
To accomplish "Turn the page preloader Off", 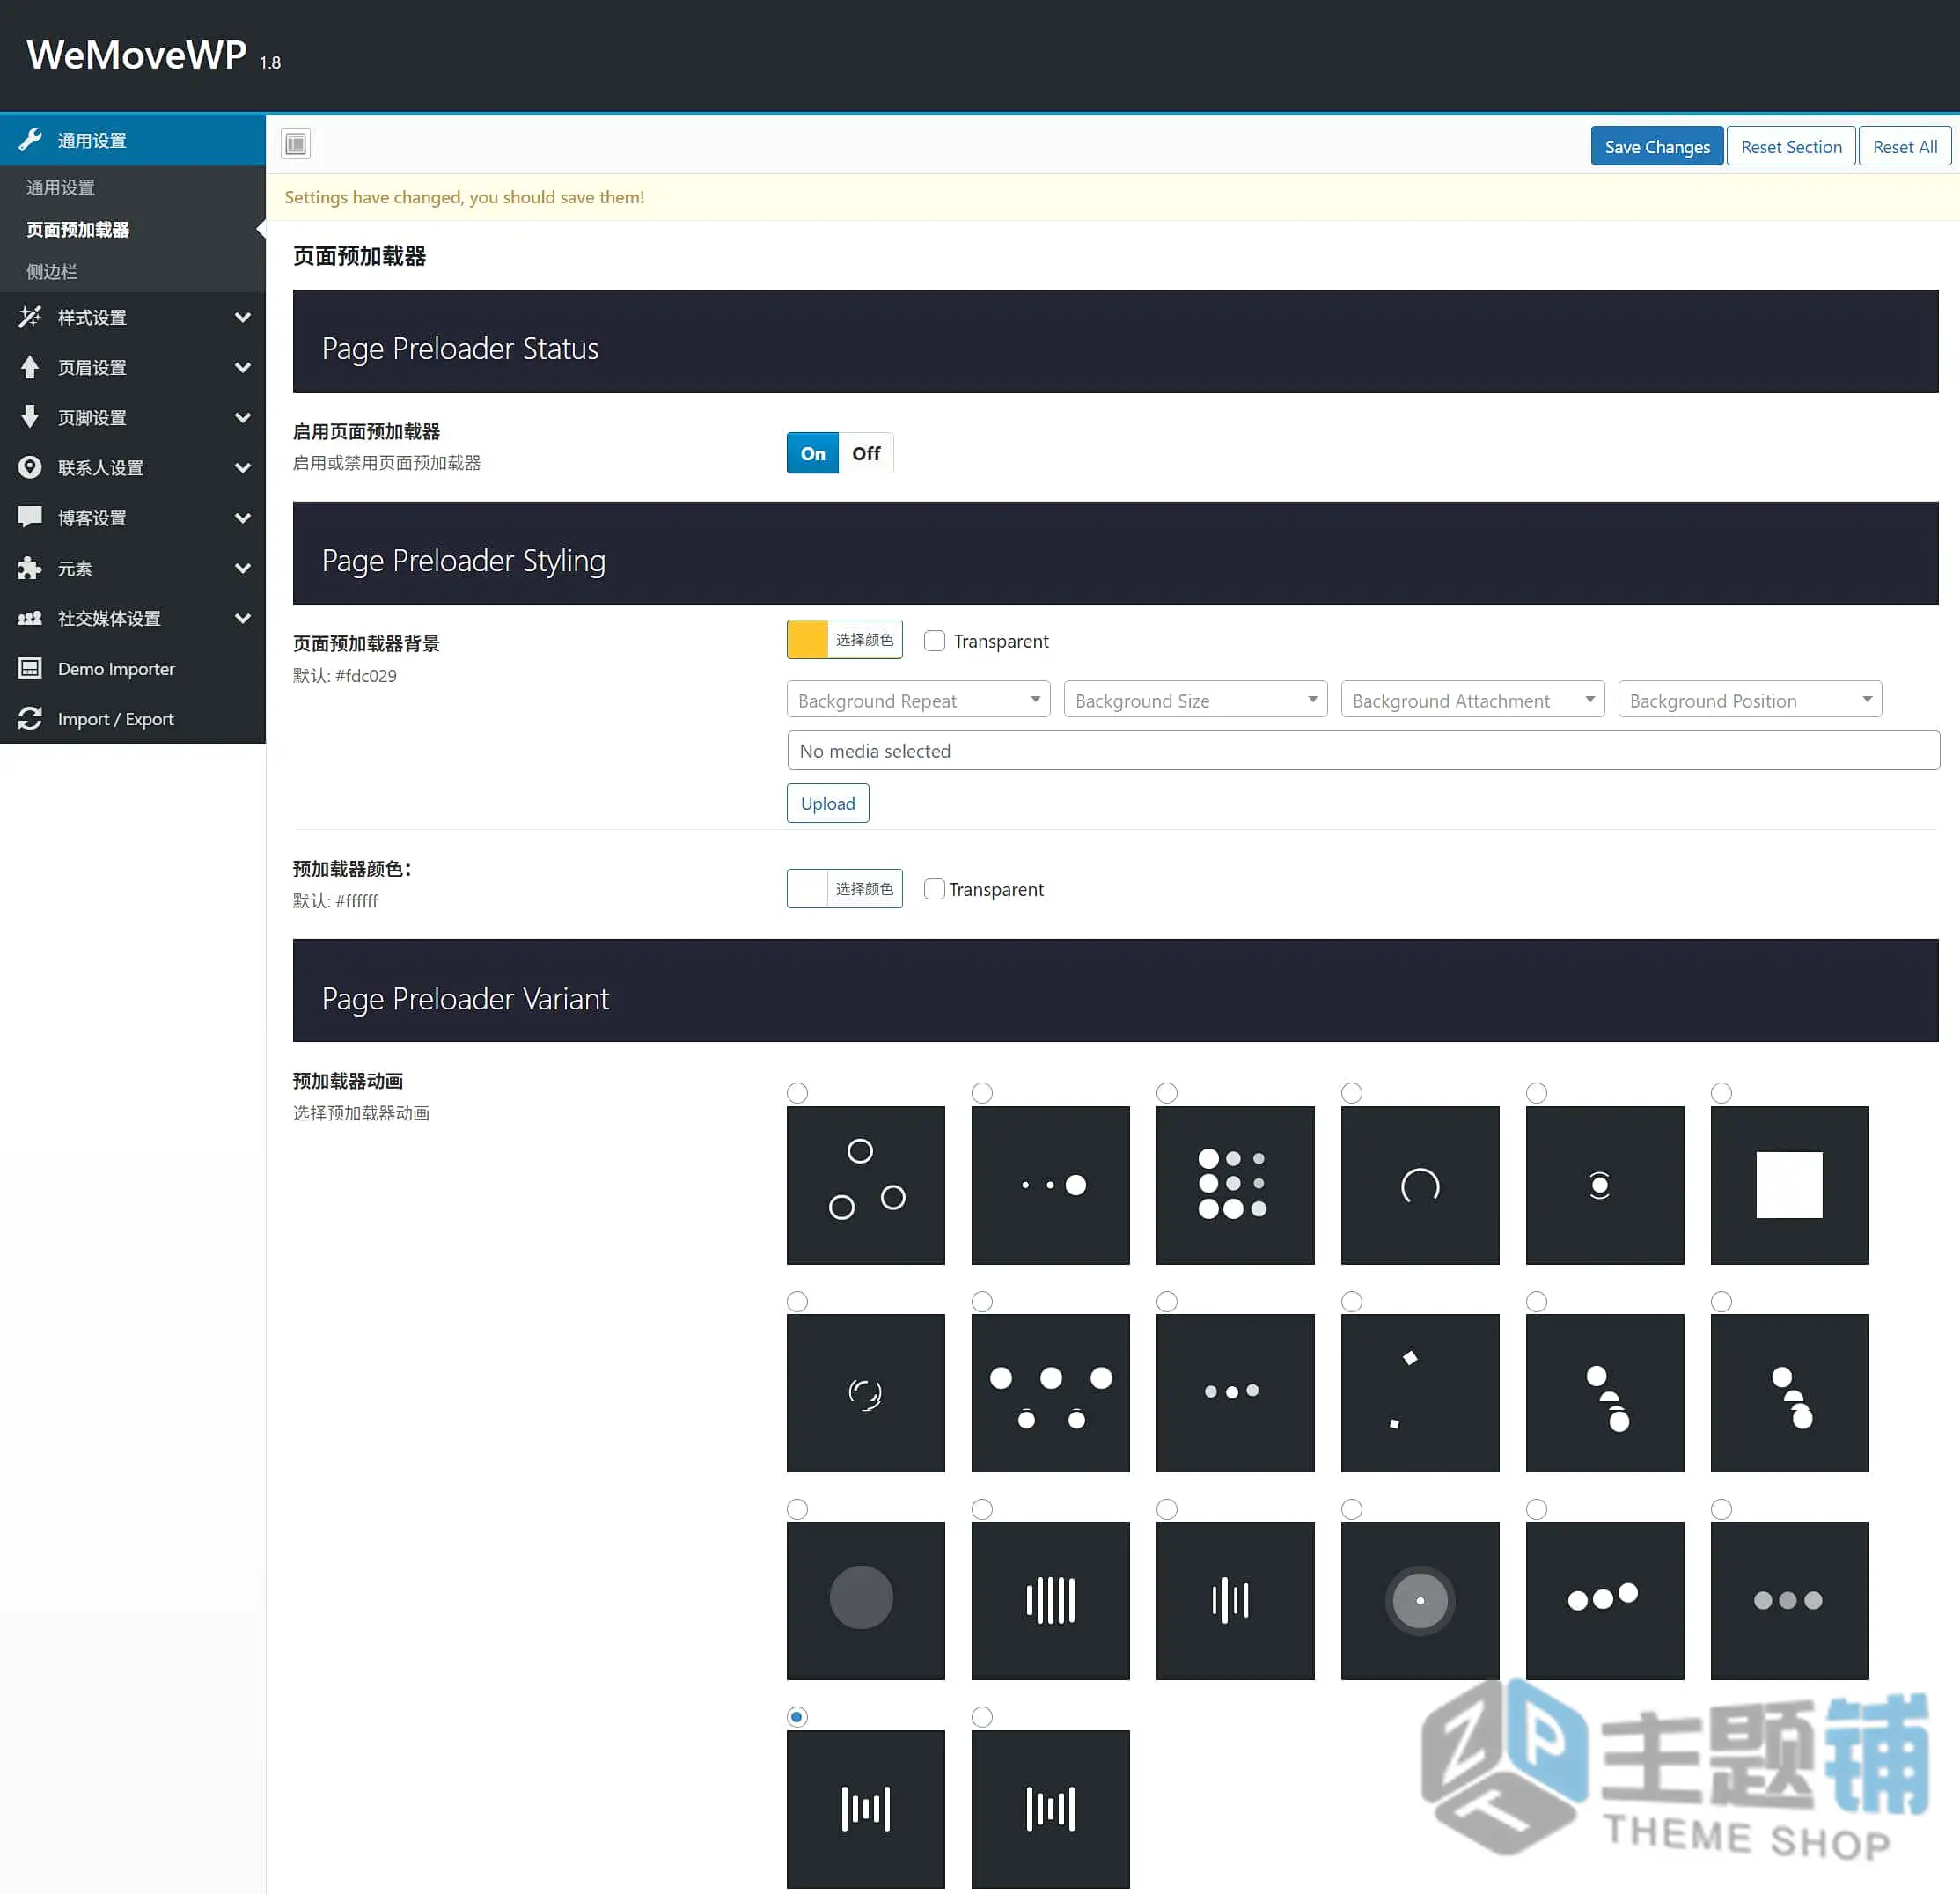I will pyautogui.click(x=866, y=453).
